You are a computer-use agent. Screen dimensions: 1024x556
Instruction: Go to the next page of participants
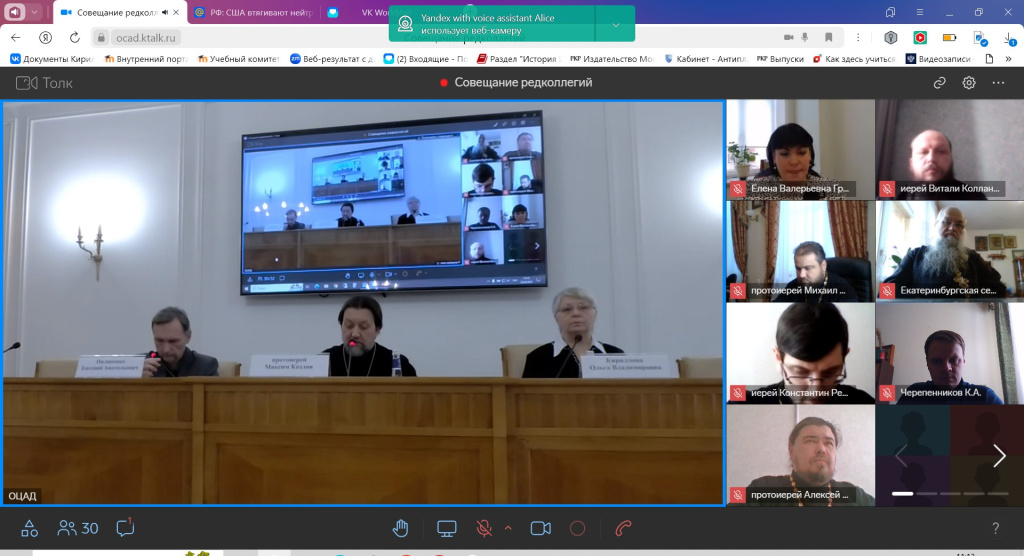point(998,456)
